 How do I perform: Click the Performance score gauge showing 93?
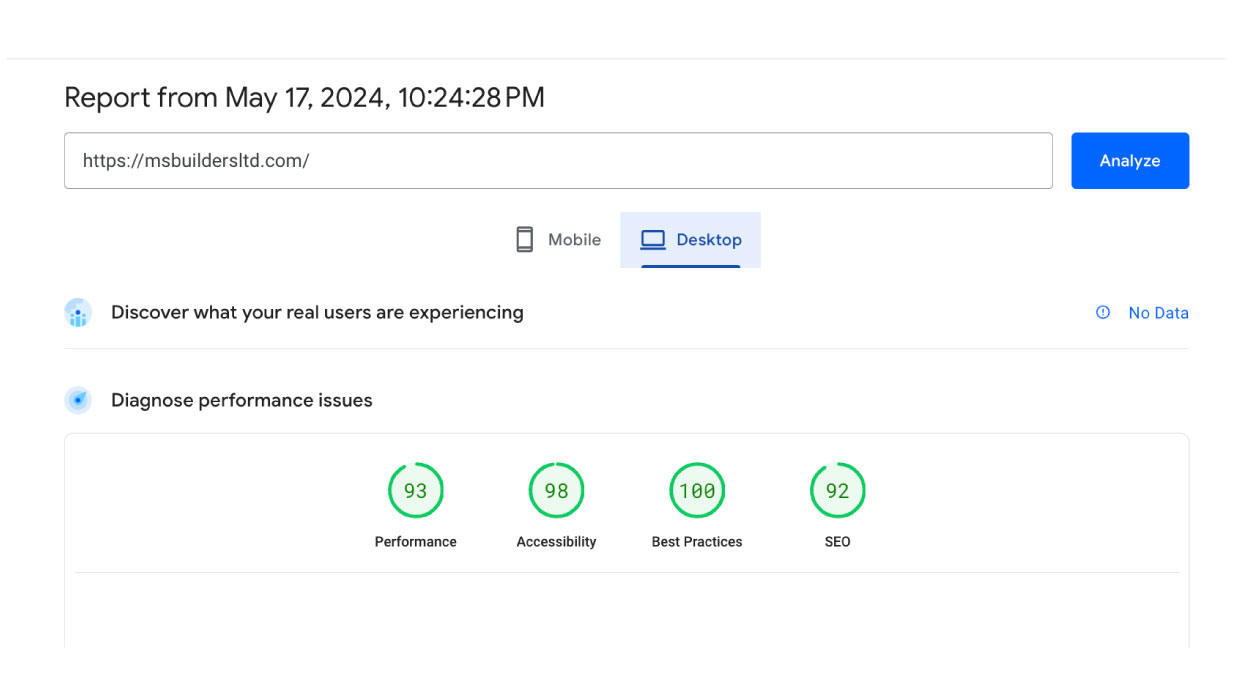pyautogui.click(x=415, y=491)
